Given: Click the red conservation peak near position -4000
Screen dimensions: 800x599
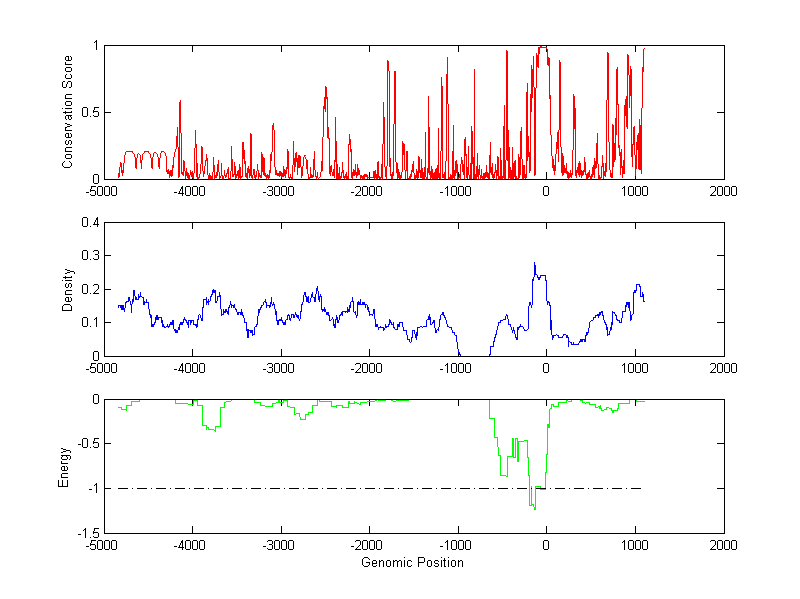Looking at the screenshot, I should [180, 102].
